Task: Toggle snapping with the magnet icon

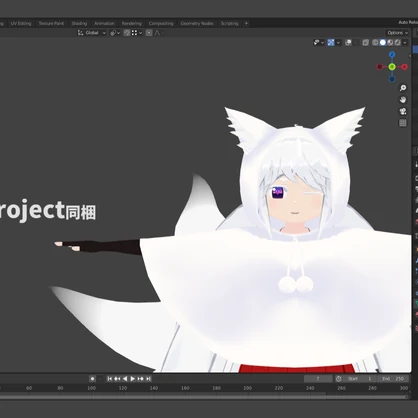Action: [127, 33]
